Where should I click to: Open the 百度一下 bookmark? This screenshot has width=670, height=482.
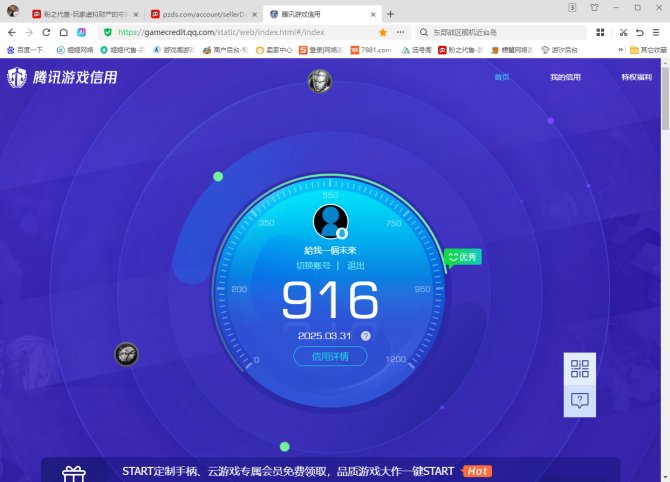pos(26,50)
